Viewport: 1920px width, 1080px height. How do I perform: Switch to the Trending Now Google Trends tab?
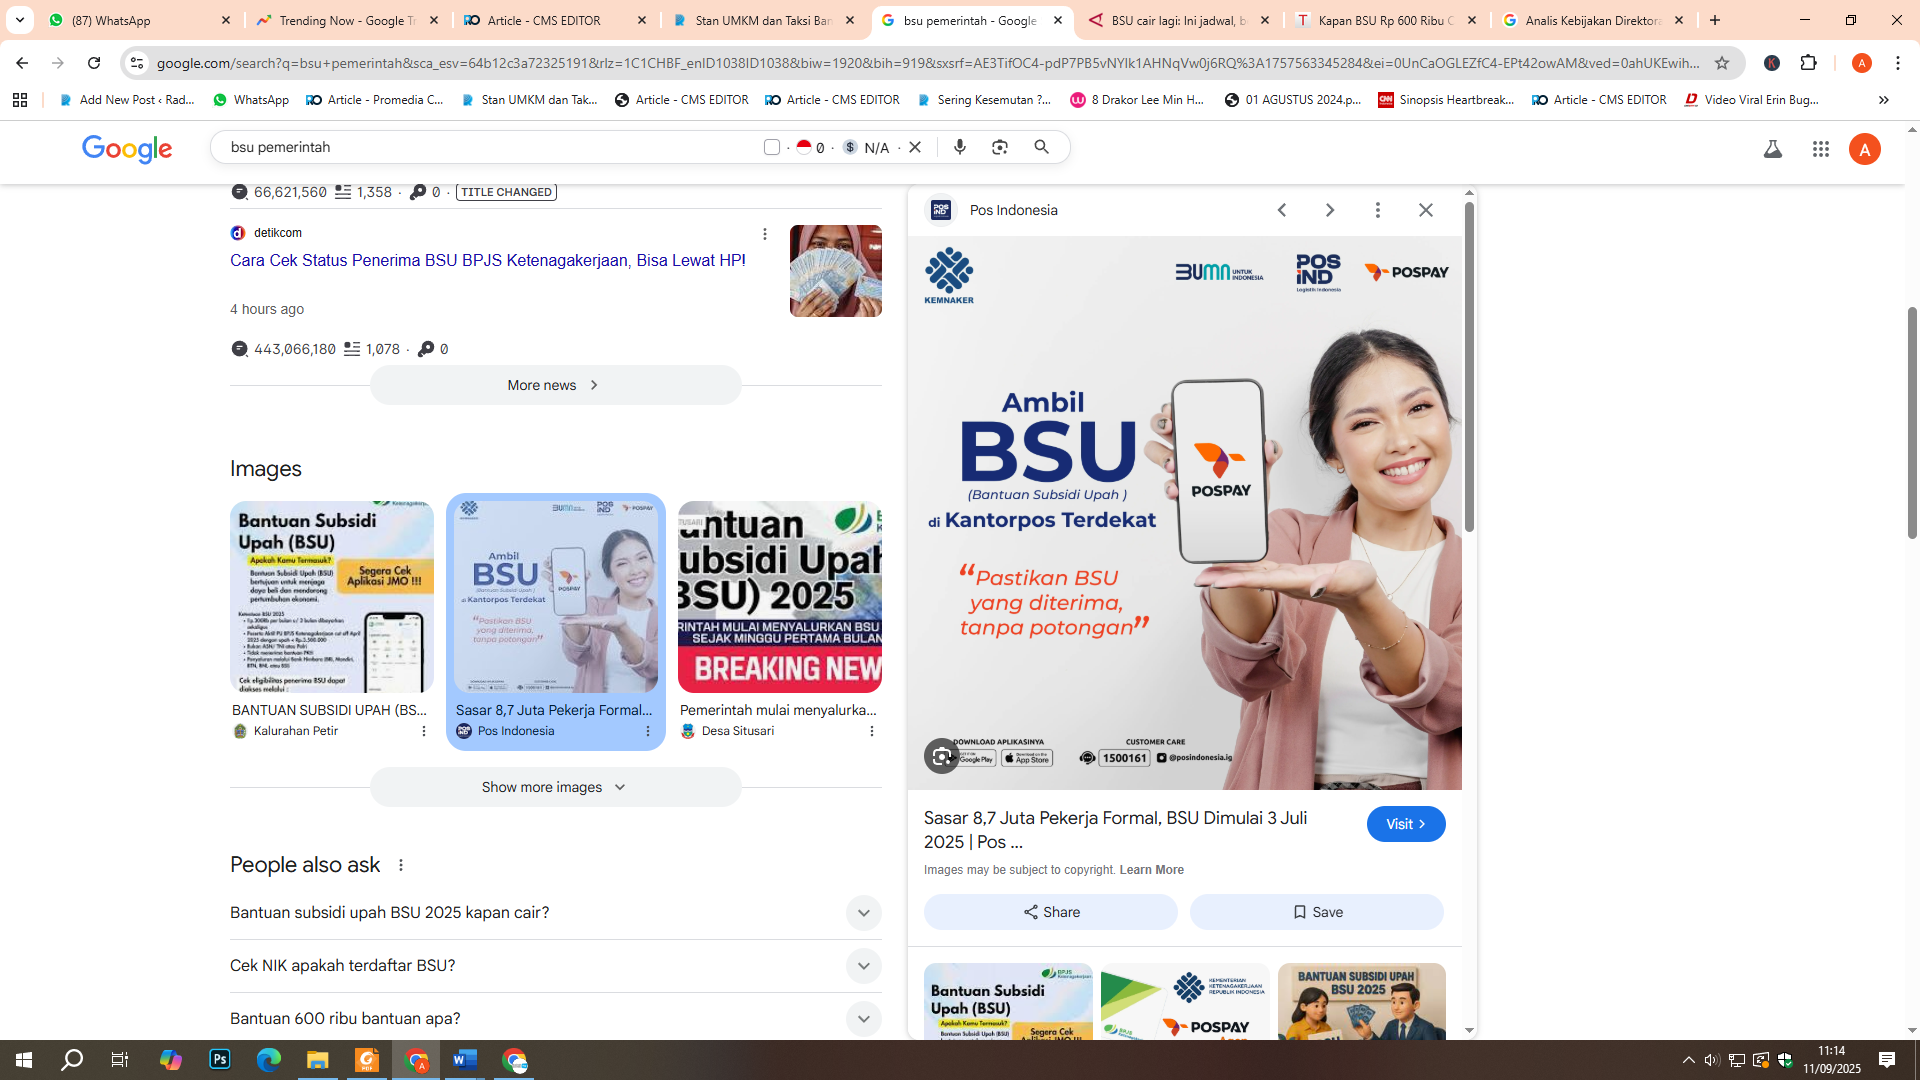click(347, 20)
